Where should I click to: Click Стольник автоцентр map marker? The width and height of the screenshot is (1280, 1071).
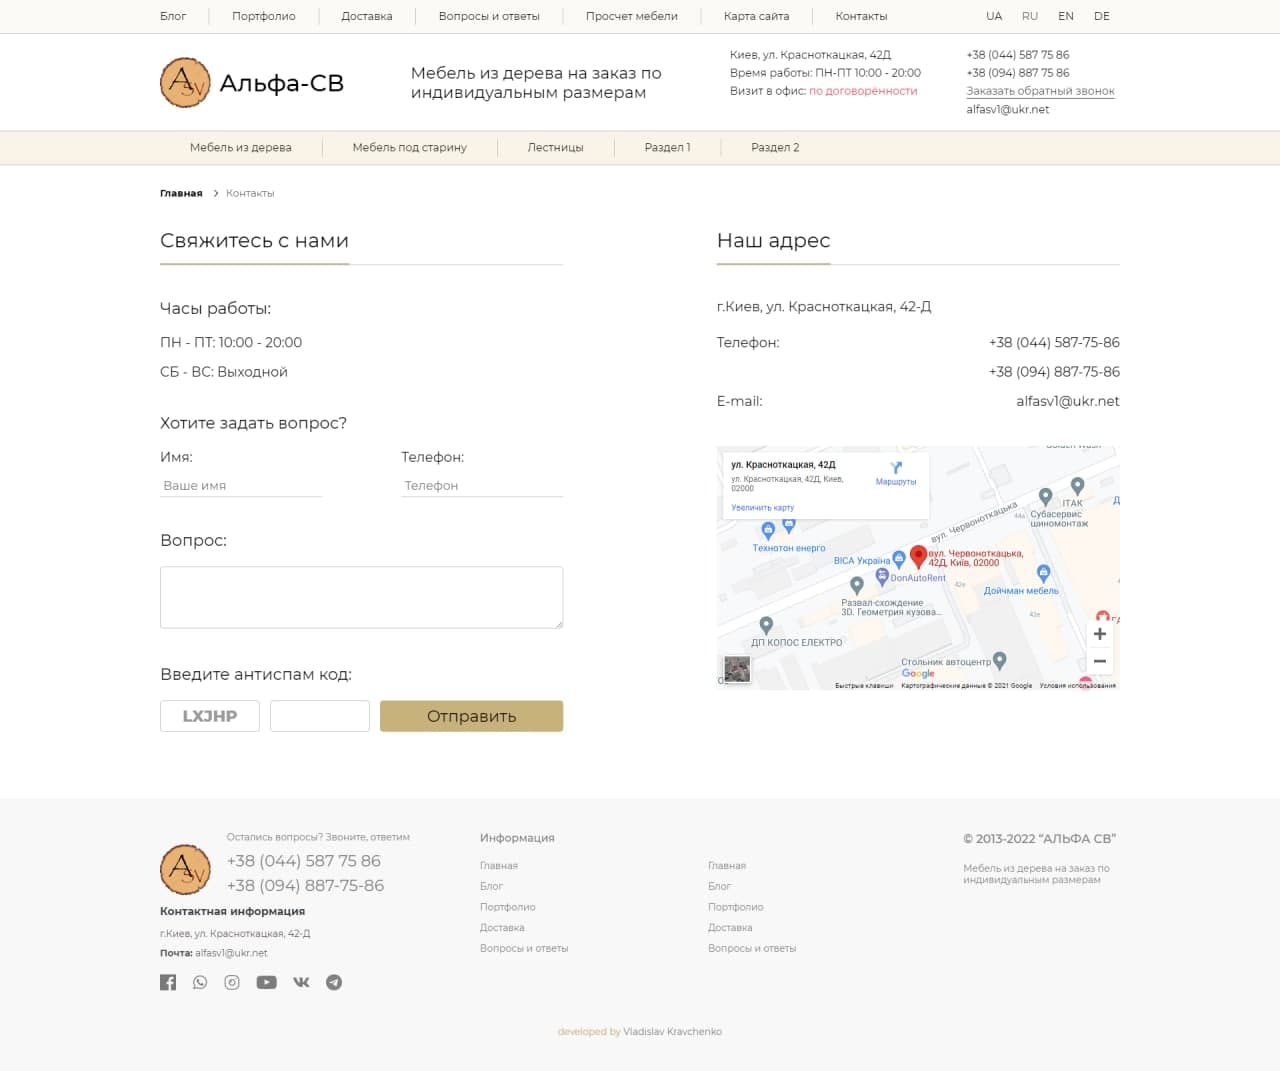(999, 660)
